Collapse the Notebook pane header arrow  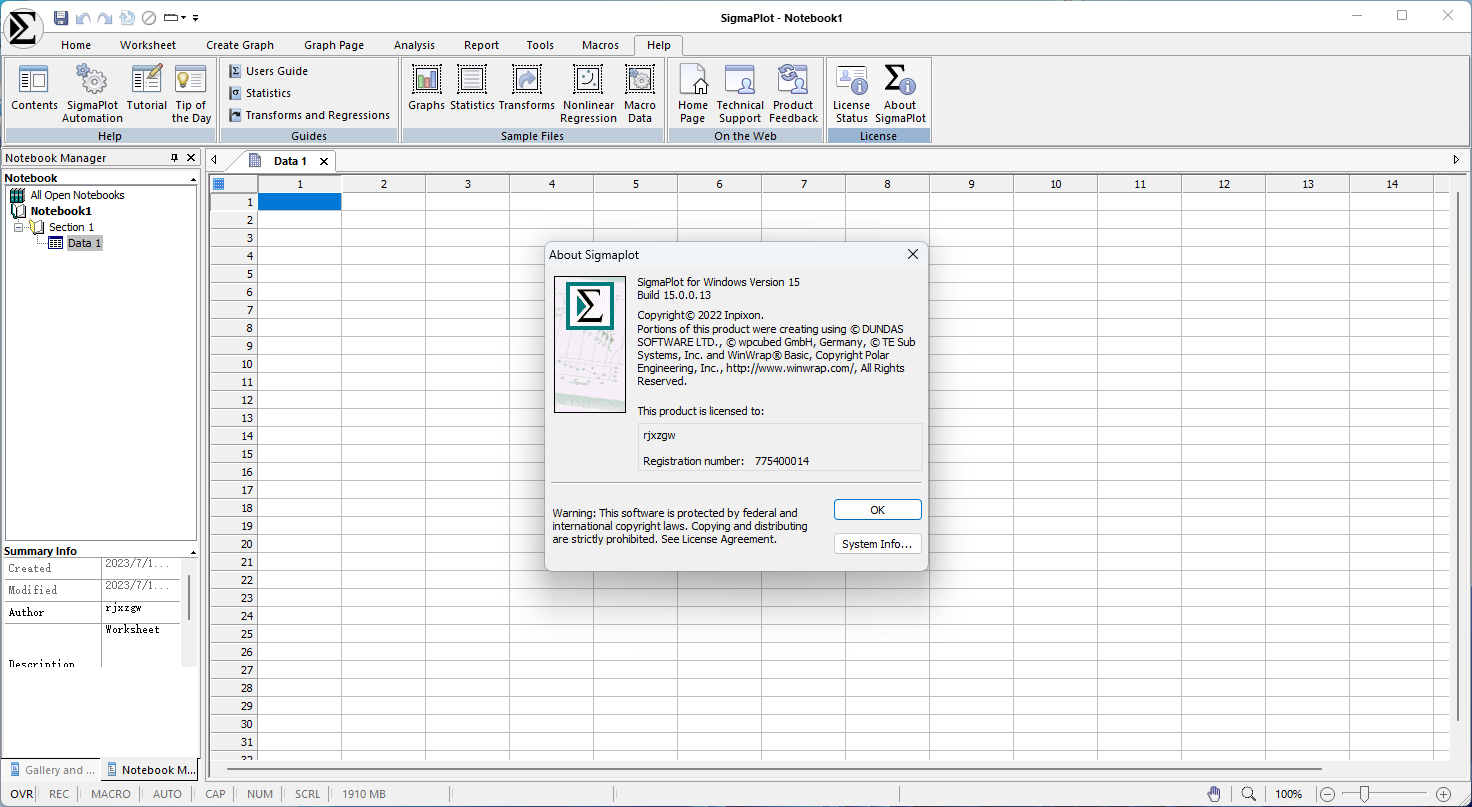(193, 179)
